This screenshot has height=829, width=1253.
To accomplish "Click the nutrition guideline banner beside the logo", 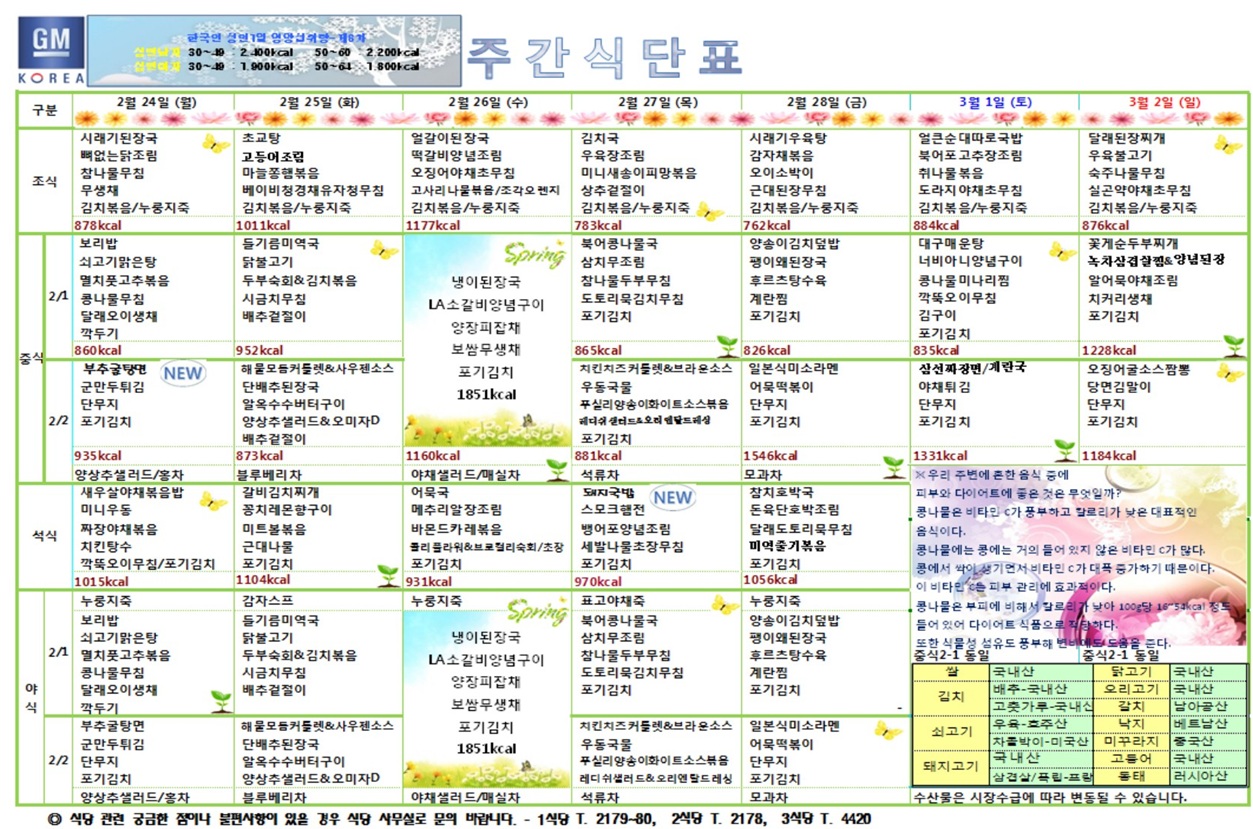I will 273,49.
